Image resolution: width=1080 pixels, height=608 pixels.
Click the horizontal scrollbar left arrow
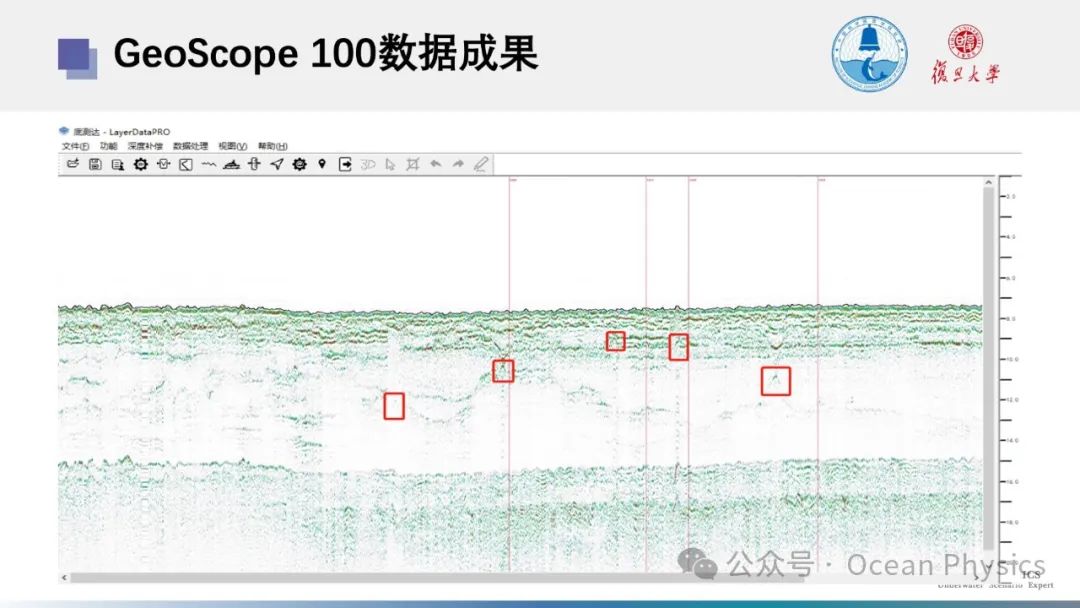pos(64,577)
